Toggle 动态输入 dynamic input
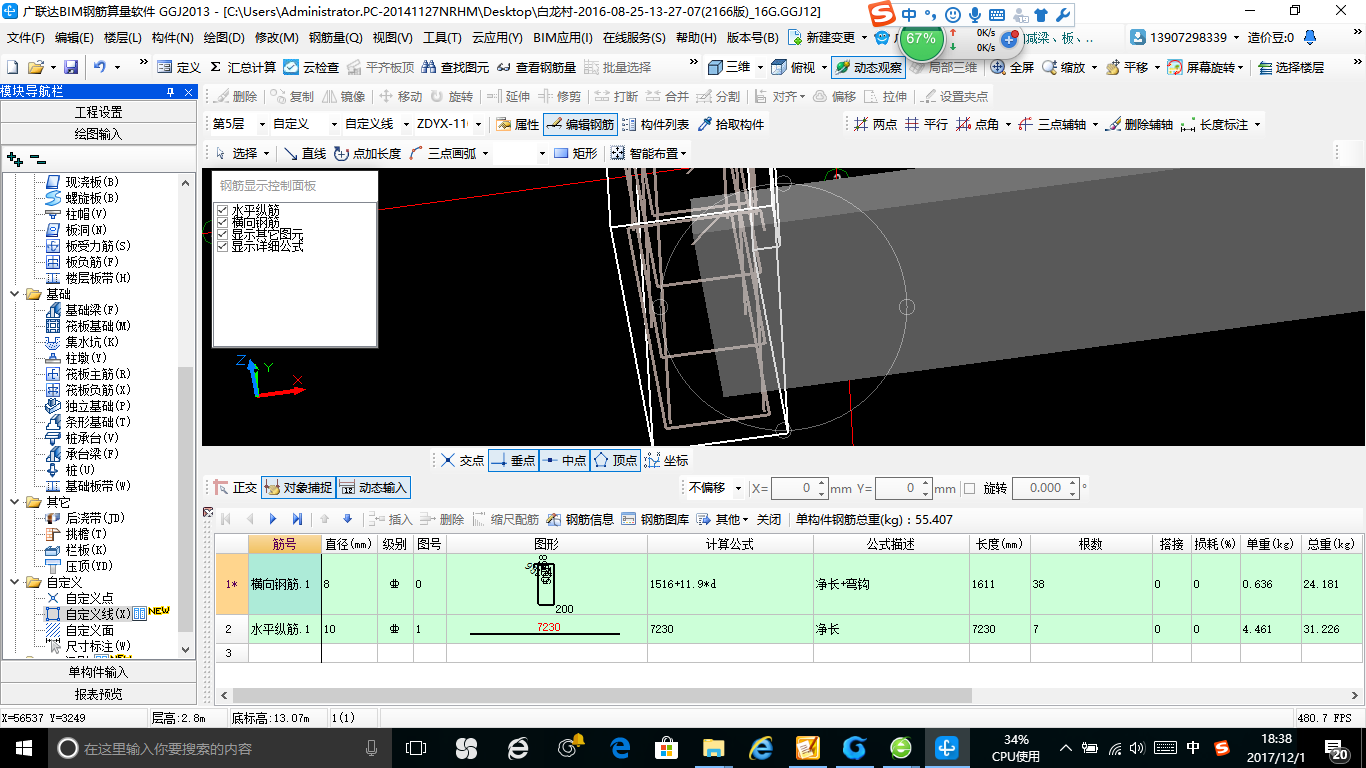 [373, 488]
